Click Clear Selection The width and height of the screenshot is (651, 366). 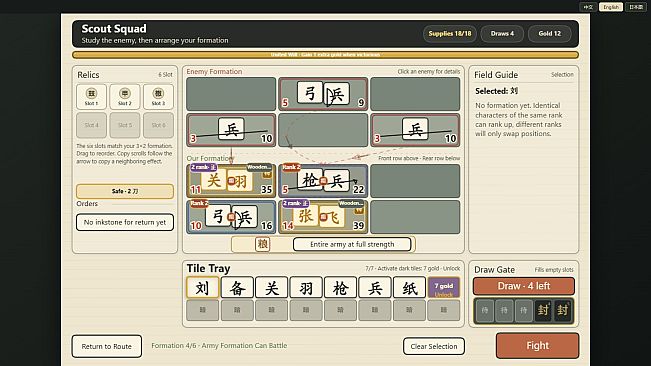(434, 346)
